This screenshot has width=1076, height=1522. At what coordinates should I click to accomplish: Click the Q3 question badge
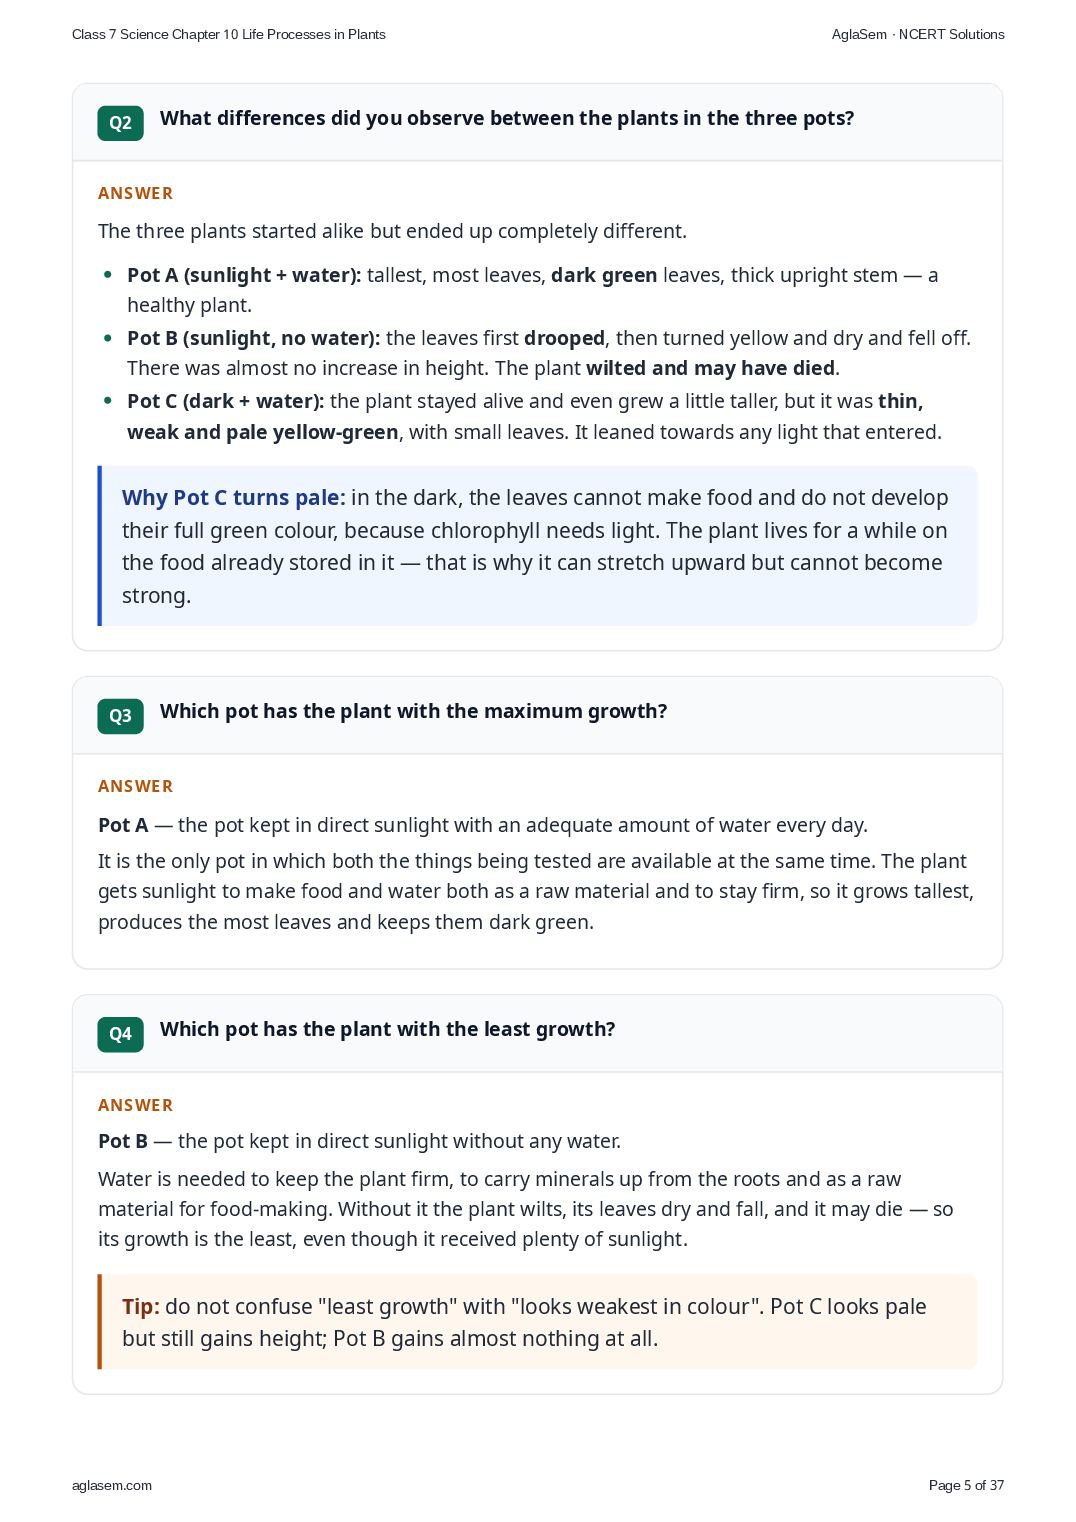[120, 716]
